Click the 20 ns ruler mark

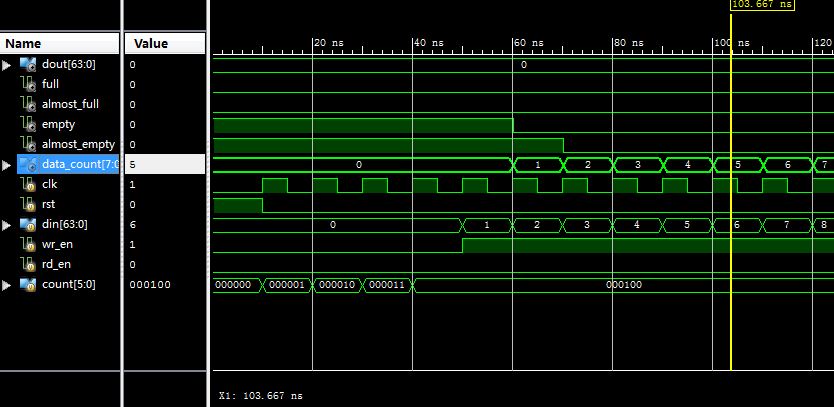coord(328,43)
